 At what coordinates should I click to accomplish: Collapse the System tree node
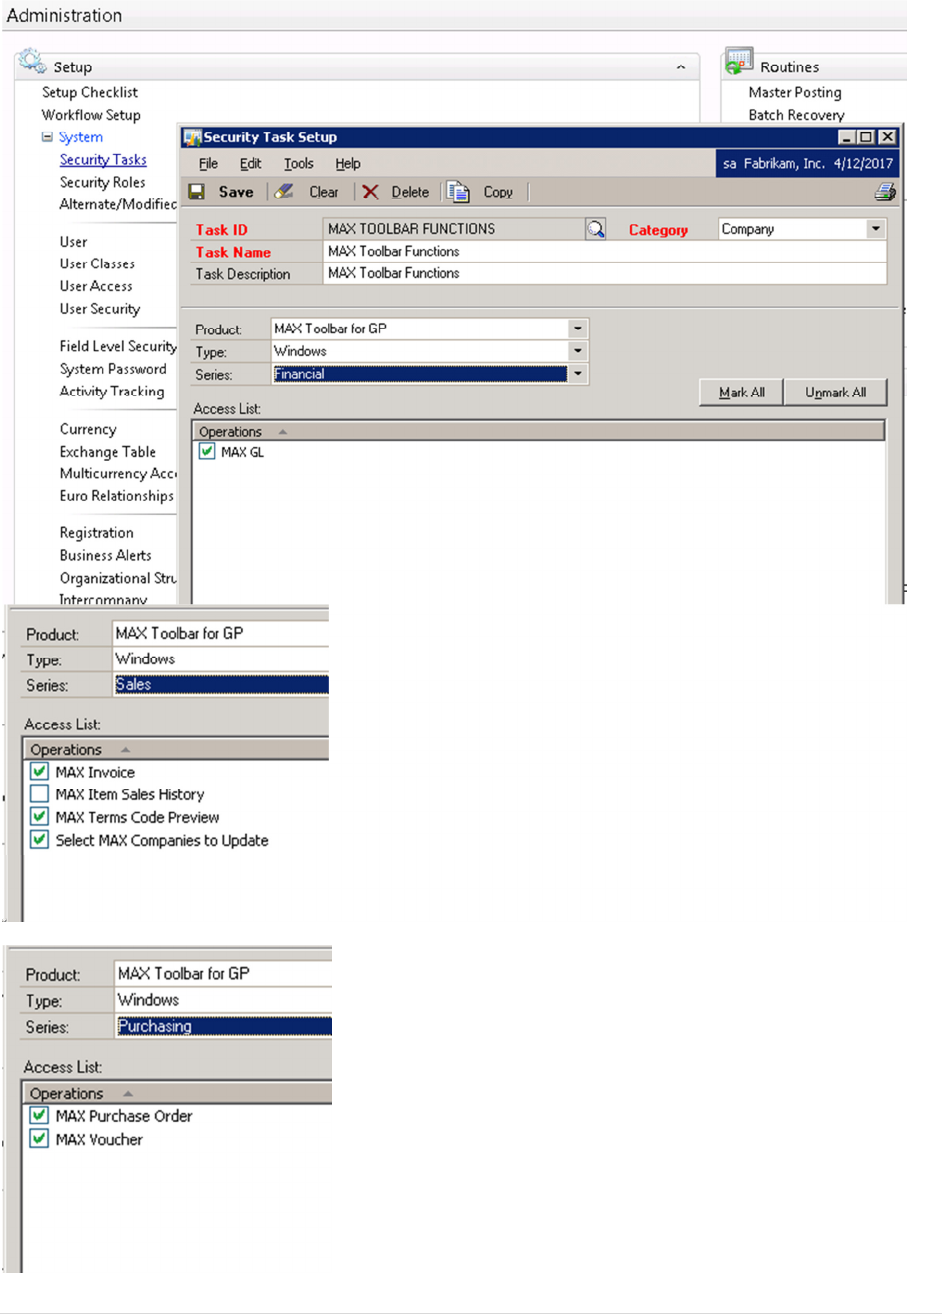47,137
